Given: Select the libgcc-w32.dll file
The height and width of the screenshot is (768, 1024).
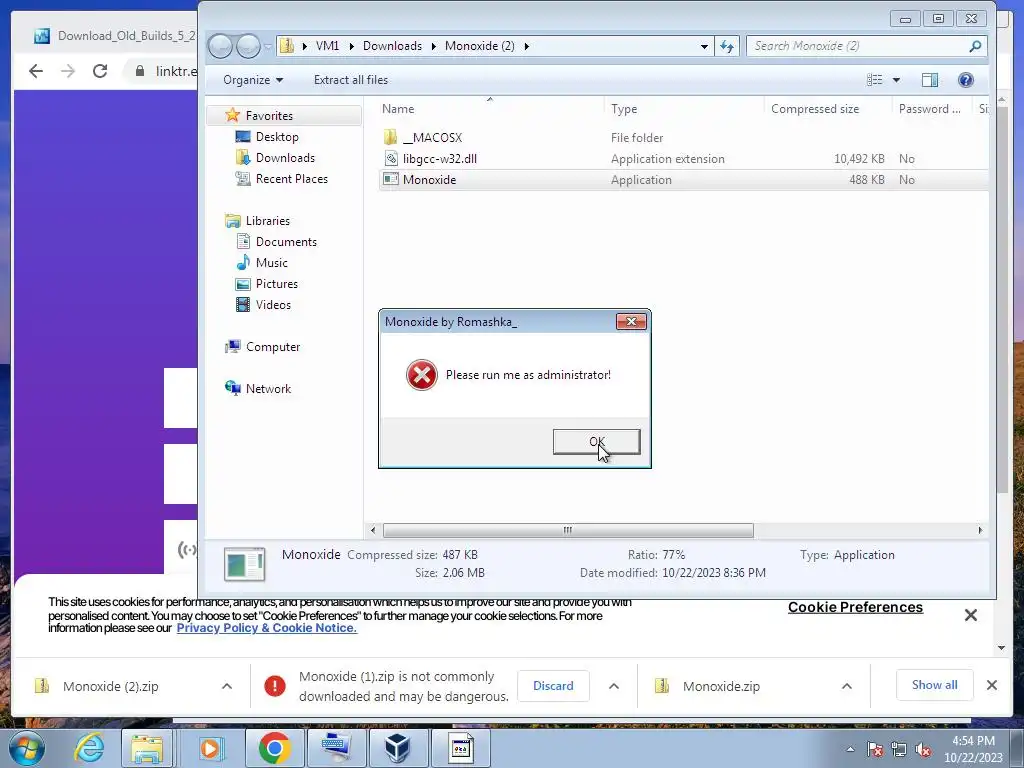Looking at the screenshot, I should click(x=440, y=159).
